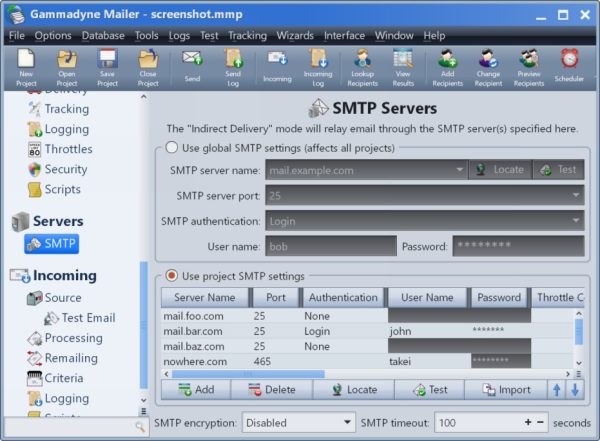Select Test Email in the sidebar tree
The image size is (600, 441).
click(87, 318)
